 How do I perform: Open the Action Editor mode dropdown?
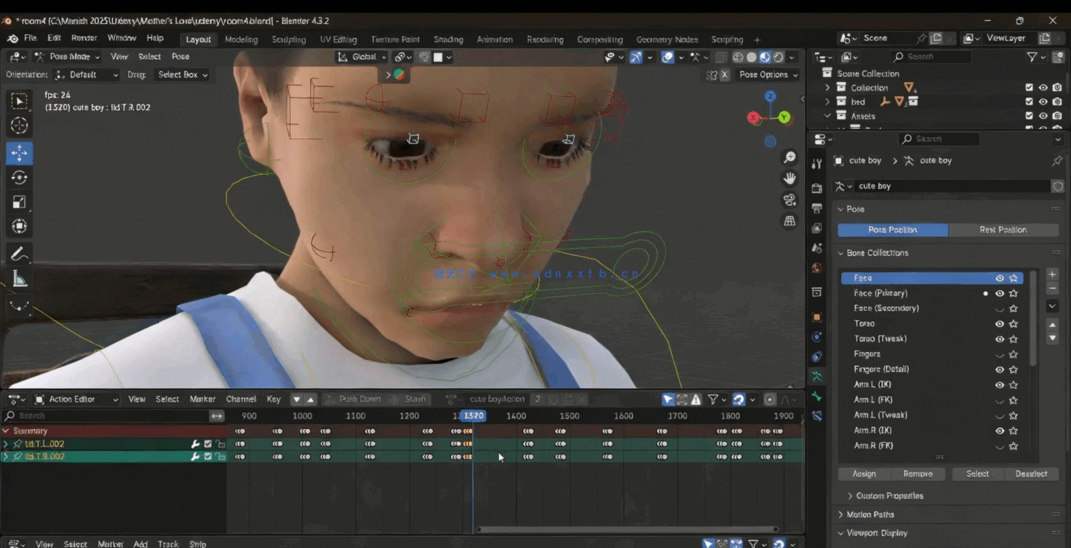pos(76,399)
